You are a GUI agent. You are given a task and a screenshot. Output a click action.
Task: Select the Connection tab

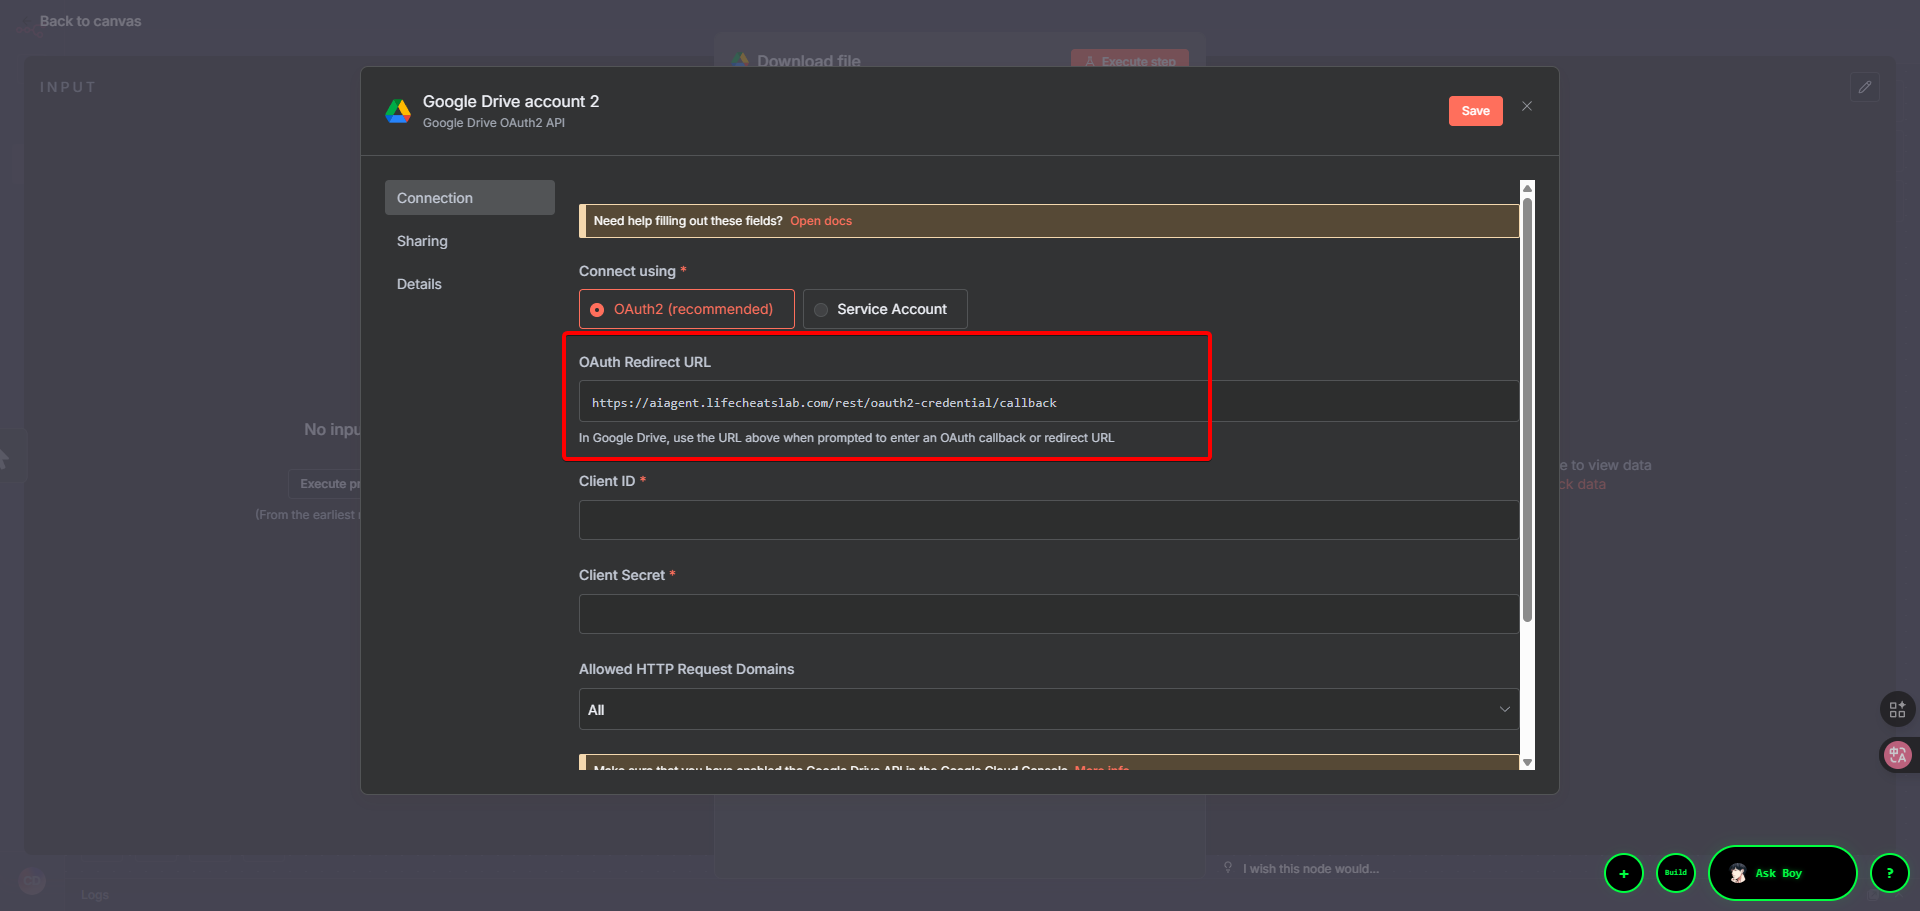pyautogui.click(x=469, y=198)
